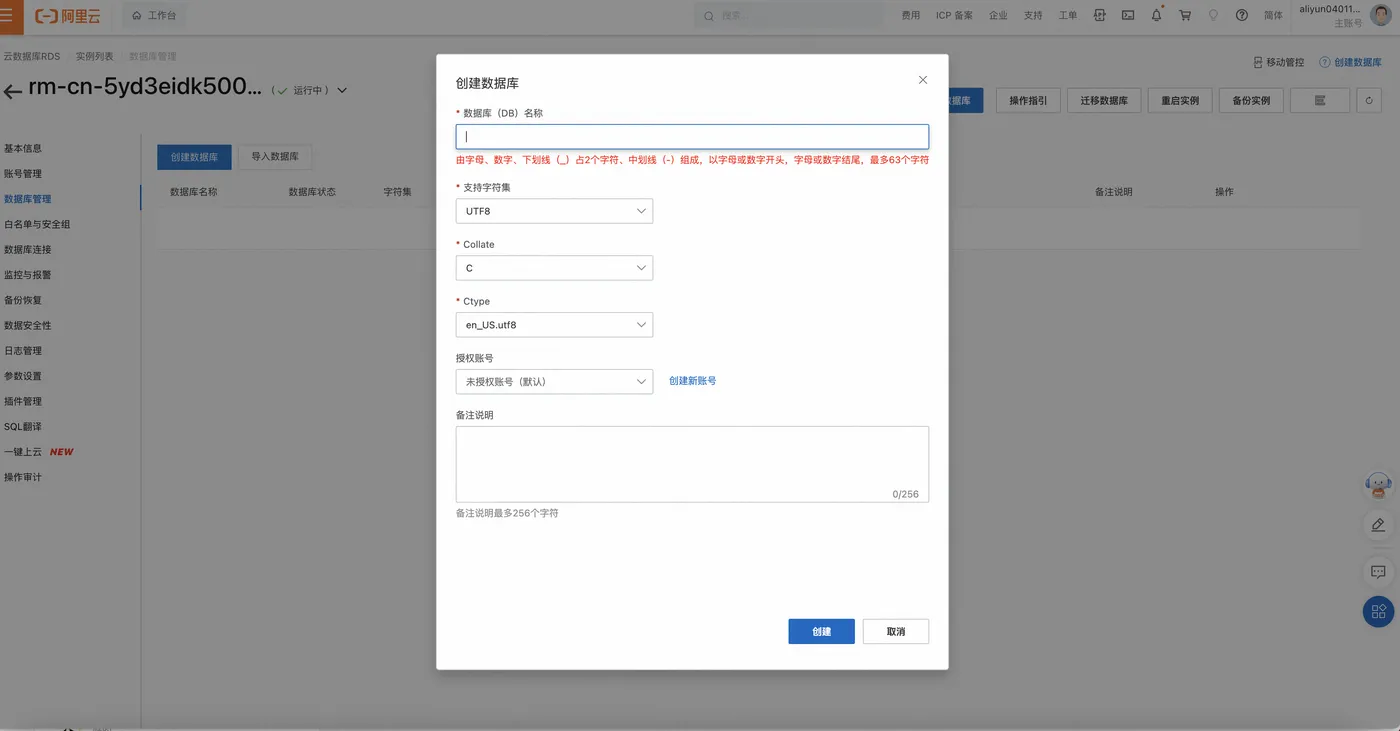1400x731 pixels.
Task: Click the edit pencil floating icon
Action: click(x=1378, y=525)
